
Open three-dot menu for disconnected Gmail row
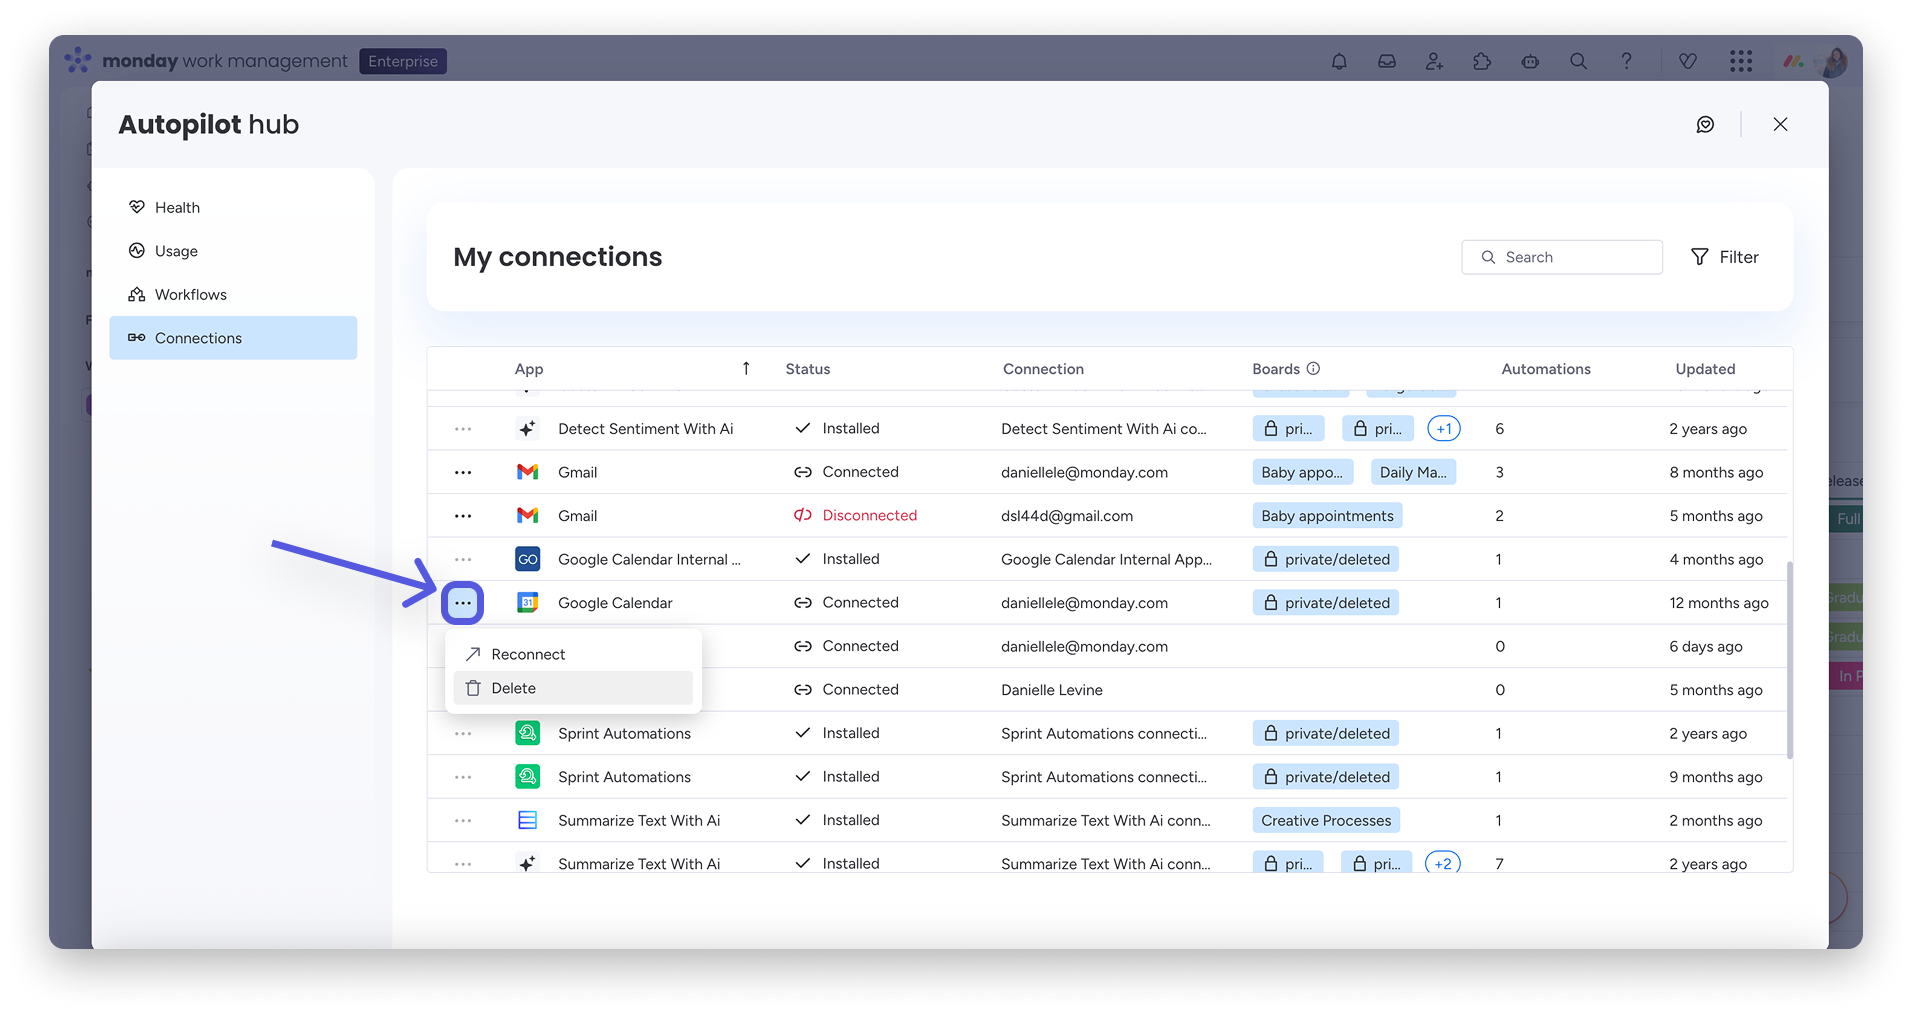pyautogui.click(x=463, y=516)
